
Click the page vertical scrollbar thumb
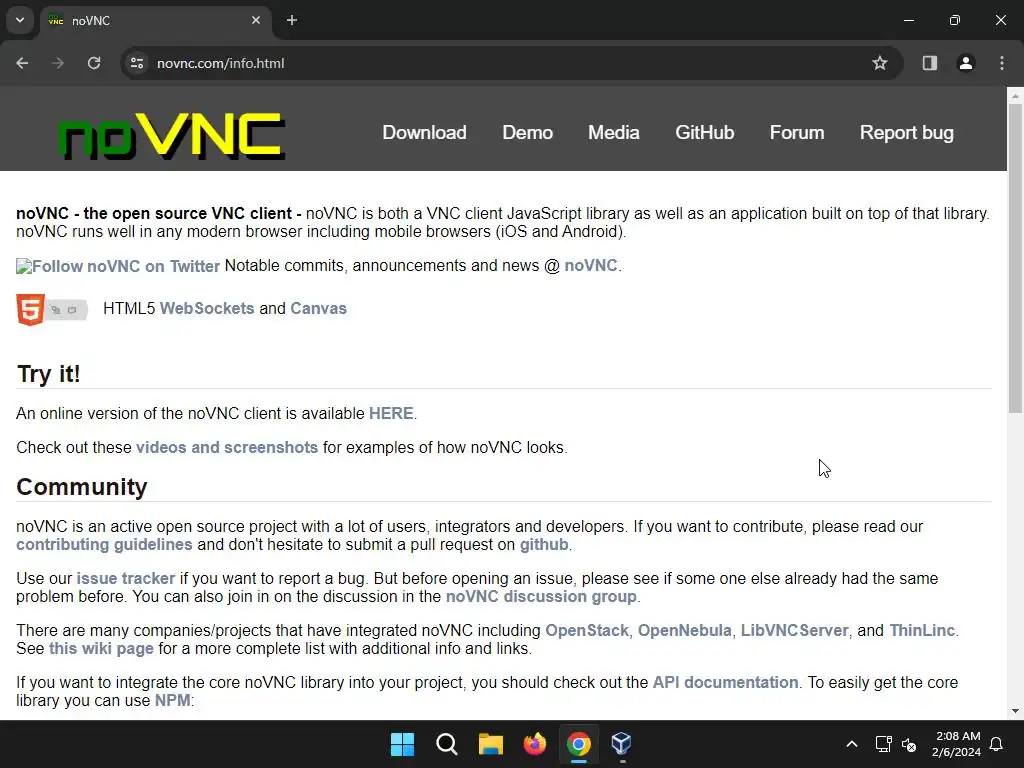tap(1015, 258)
